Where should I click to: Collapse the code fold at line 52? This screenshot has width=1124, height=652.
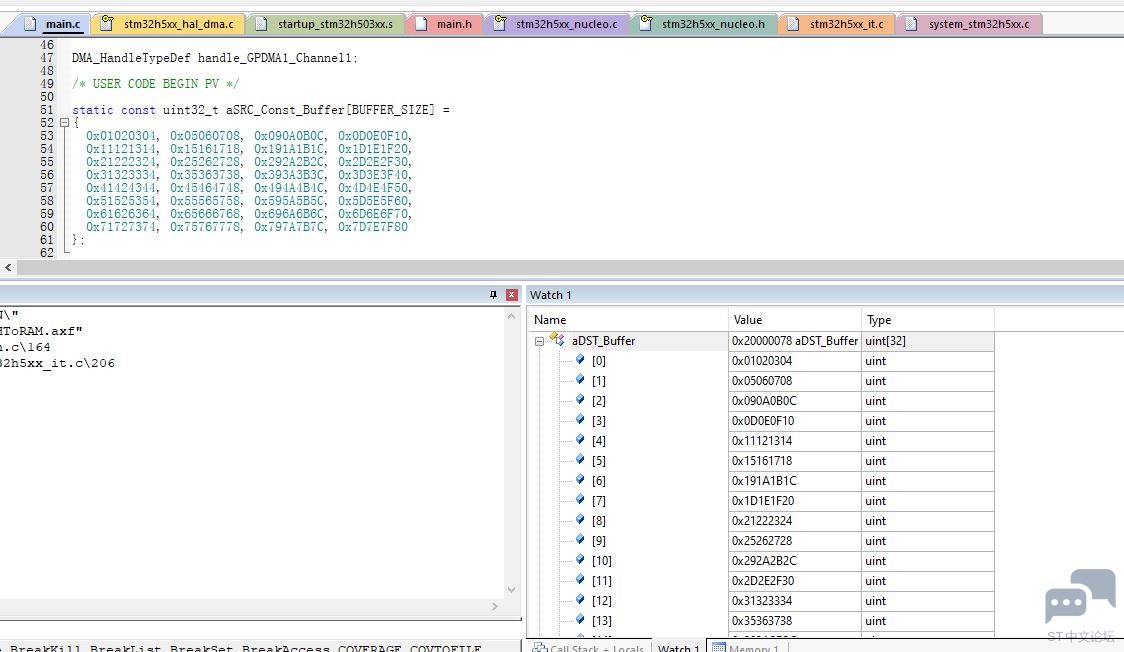click(x=64, y=123)
